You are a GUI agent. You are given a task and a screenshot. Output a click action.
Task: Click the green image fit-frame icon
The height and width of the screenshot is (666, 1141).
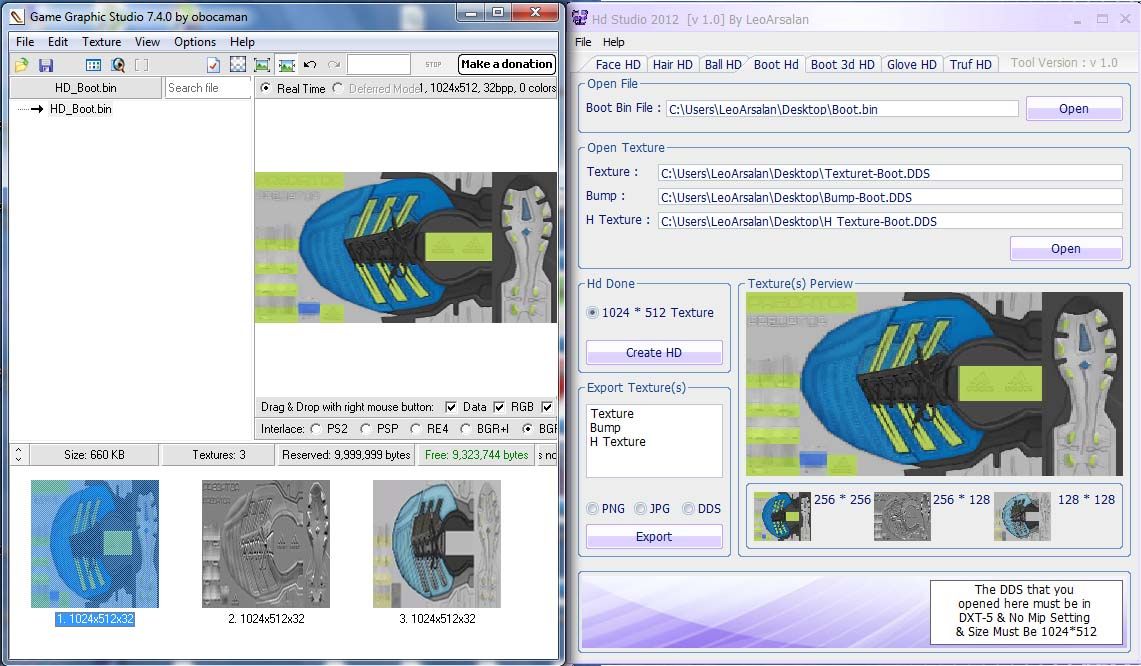pyautogui.click(x=262, y=65)
